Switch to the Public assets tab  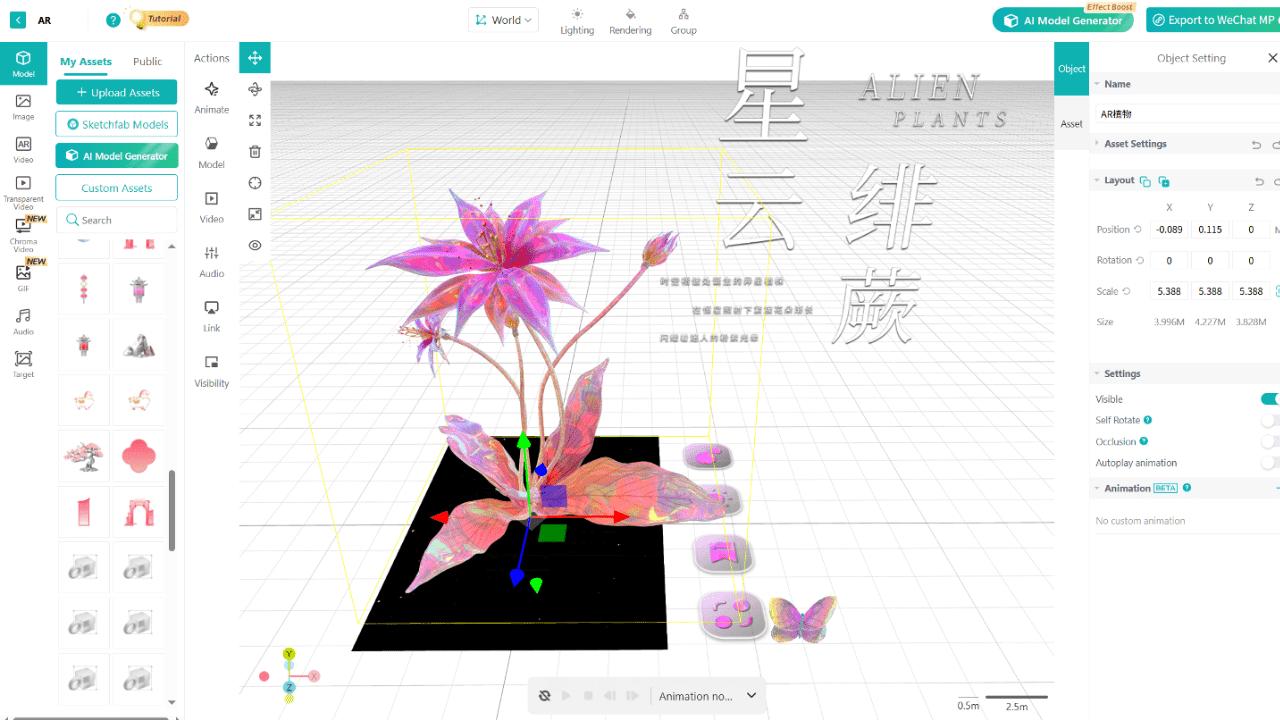[x=147, y=61]
